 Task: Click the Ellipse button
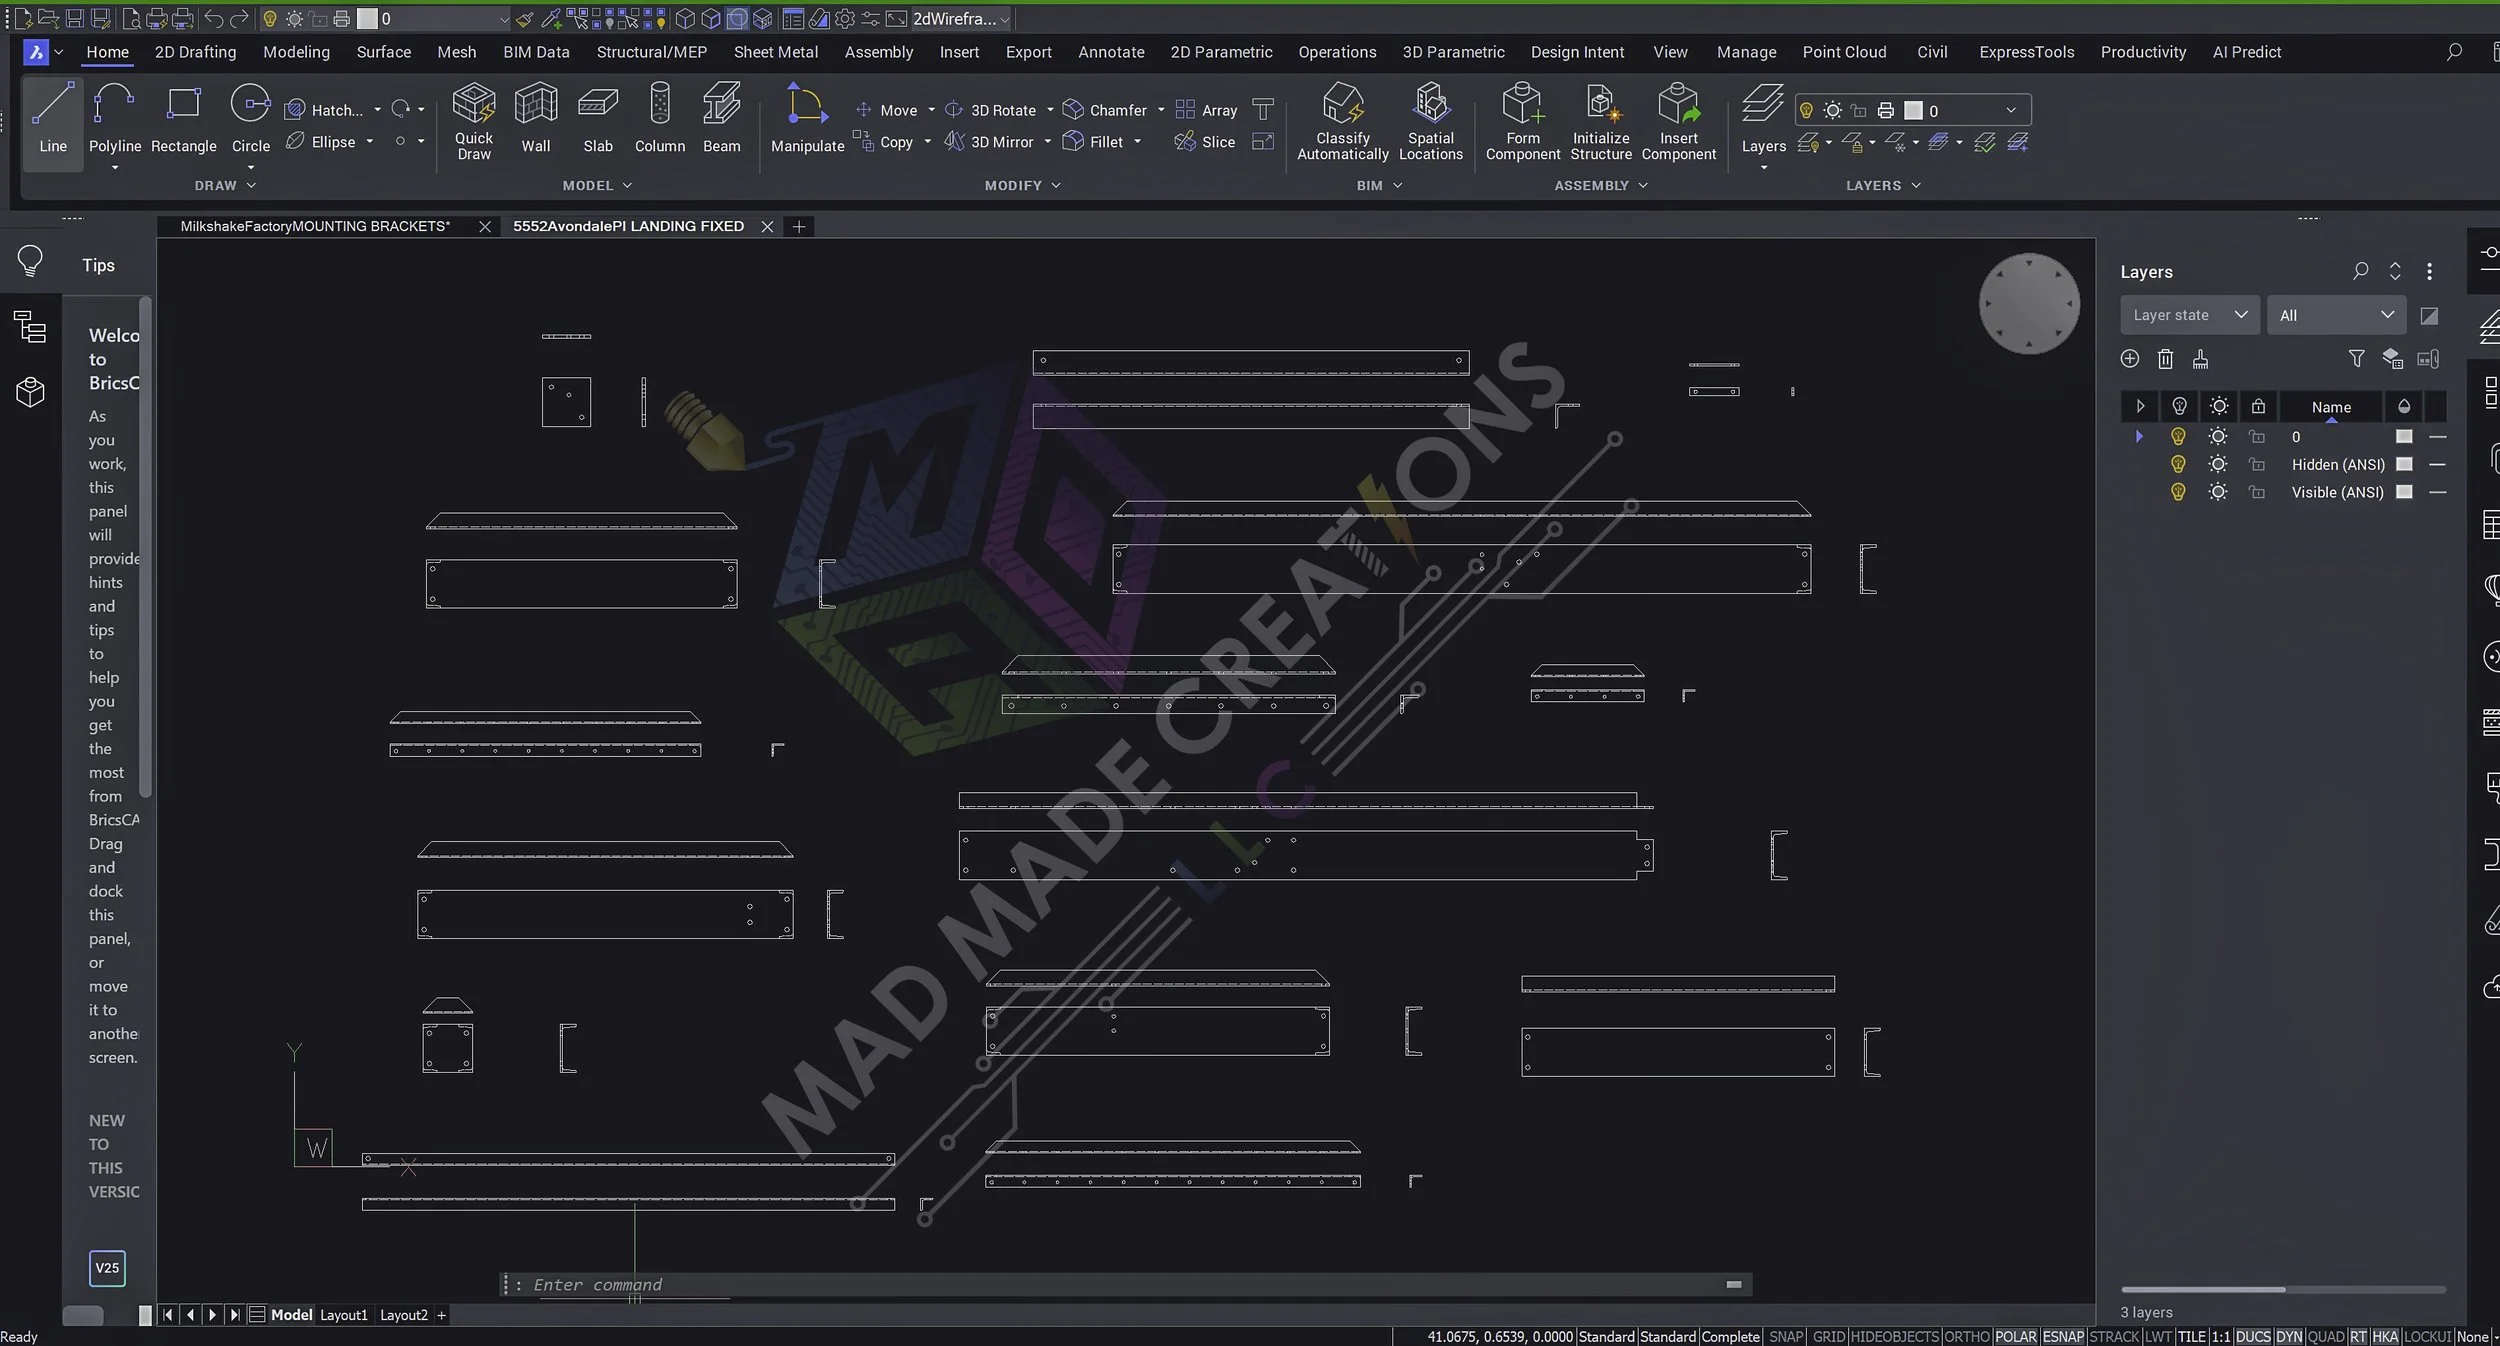click(321, 142)
